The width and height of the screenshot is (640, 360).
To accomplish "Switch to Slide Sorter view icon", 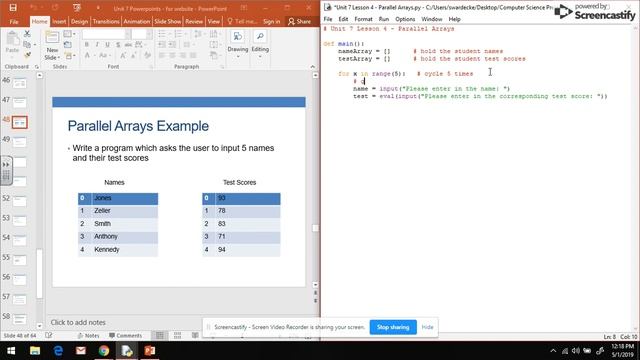I will point(178,336).
